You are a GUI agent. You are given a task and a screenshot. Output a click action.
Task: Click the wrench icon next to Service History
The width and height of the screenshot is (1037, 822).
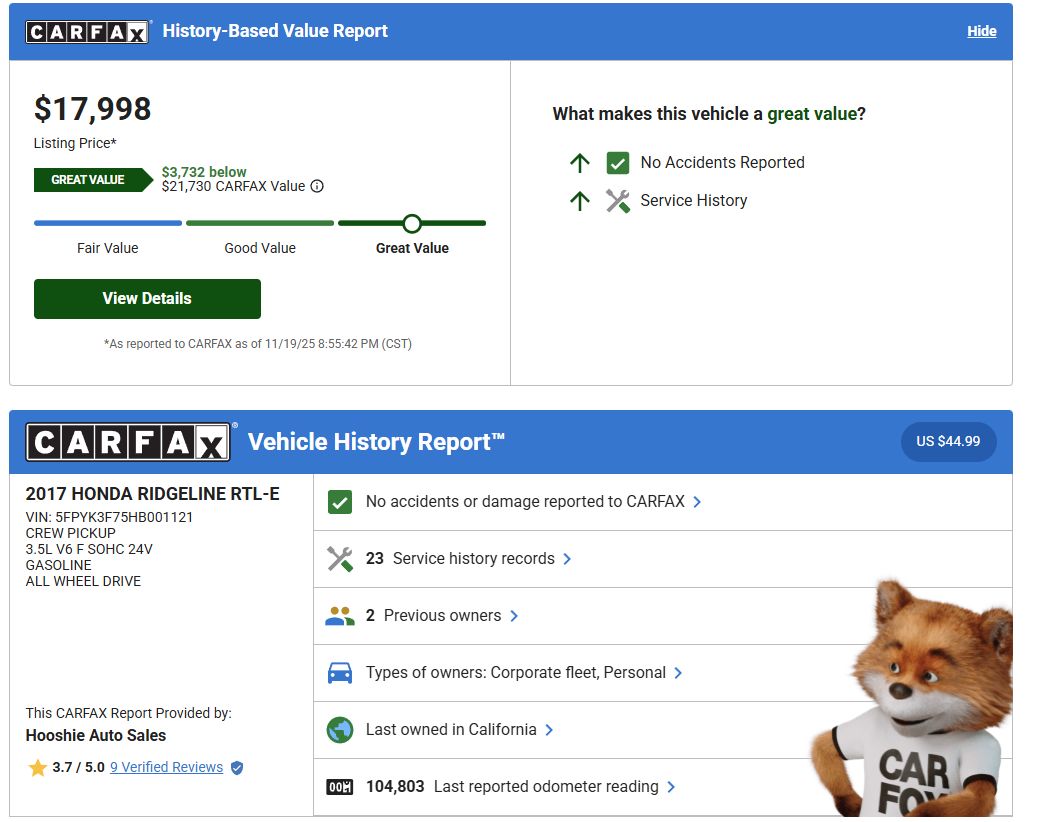click(618, 200)
